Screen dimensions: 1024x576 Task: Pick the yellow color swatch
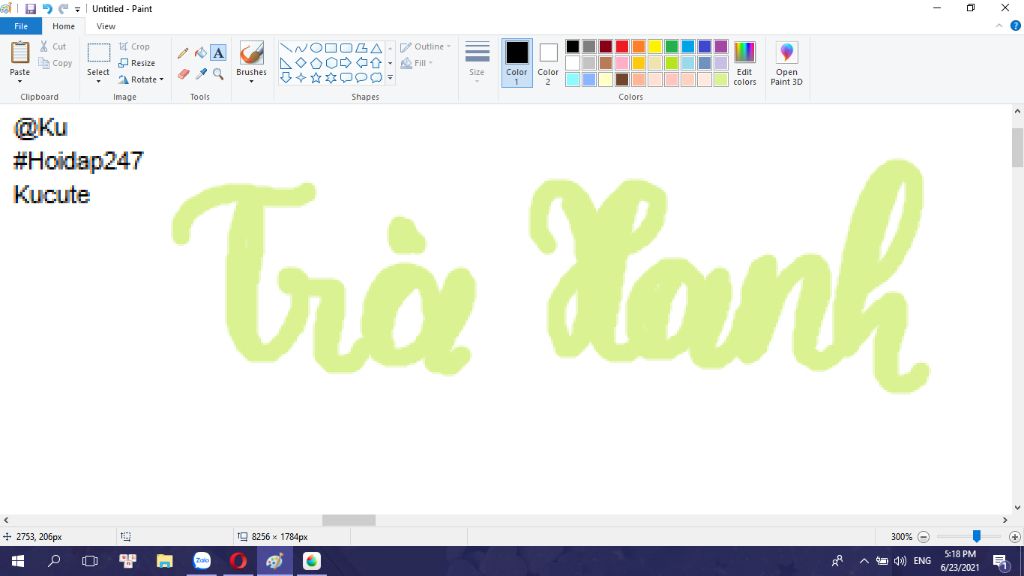[655, 46]
